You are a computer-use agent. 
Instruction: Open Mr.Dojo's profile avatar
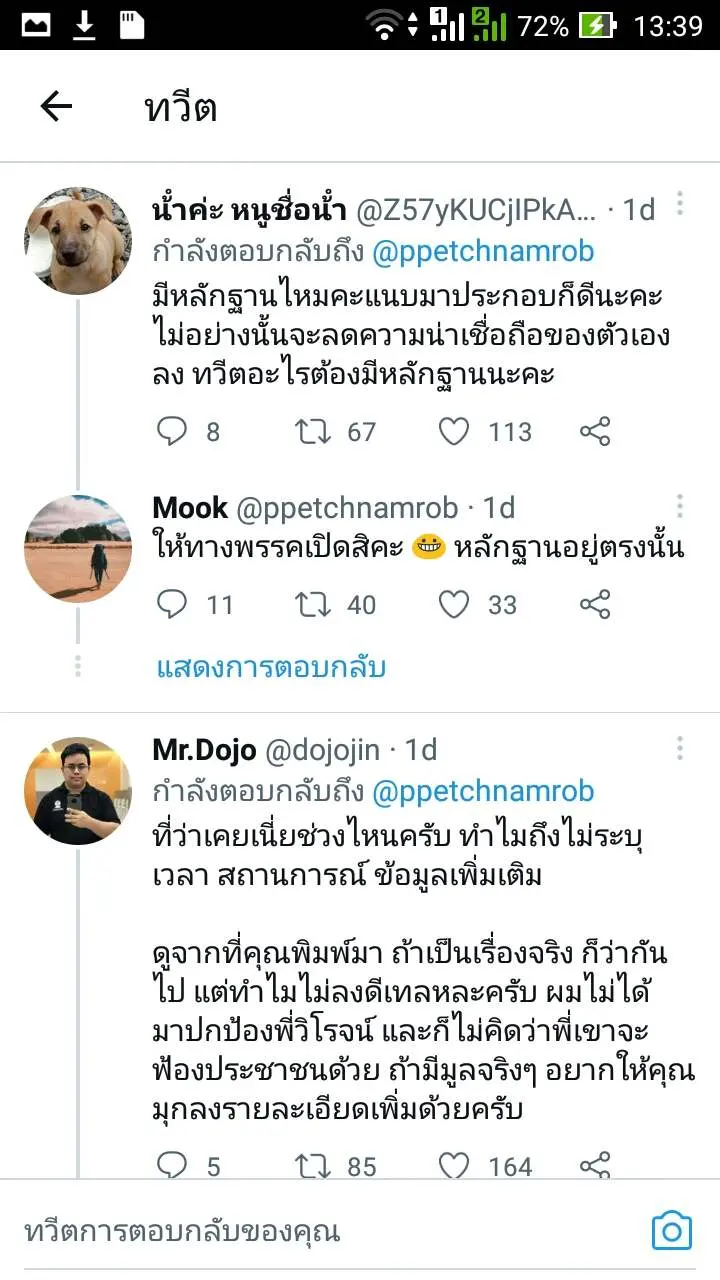78,791
